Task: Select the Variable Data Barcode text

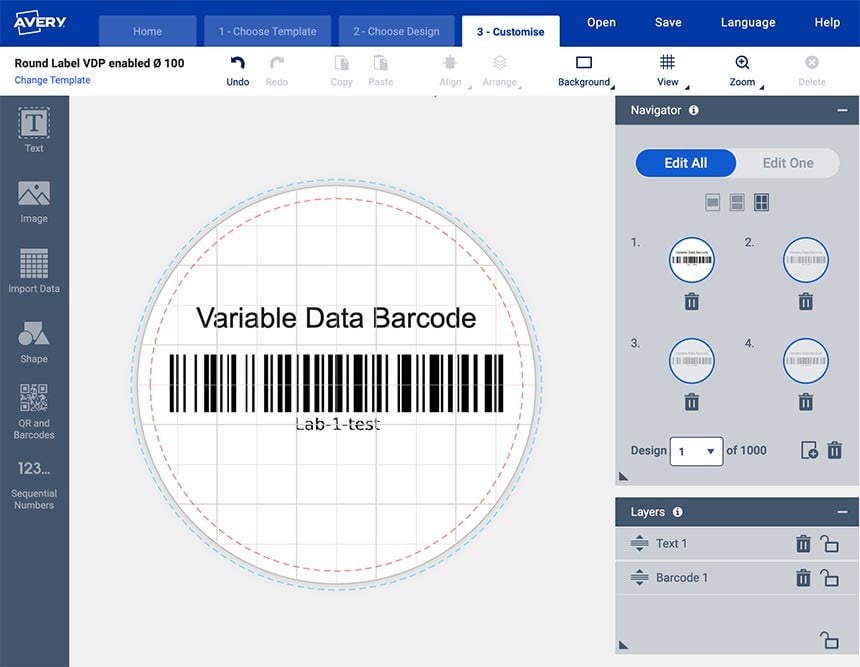Action: tap(336, 318)
